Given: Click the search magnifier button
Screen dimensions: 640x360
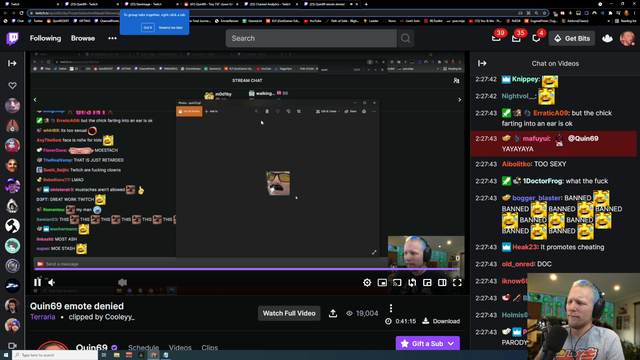Looking at the screenshot, I should pos(405,38).
